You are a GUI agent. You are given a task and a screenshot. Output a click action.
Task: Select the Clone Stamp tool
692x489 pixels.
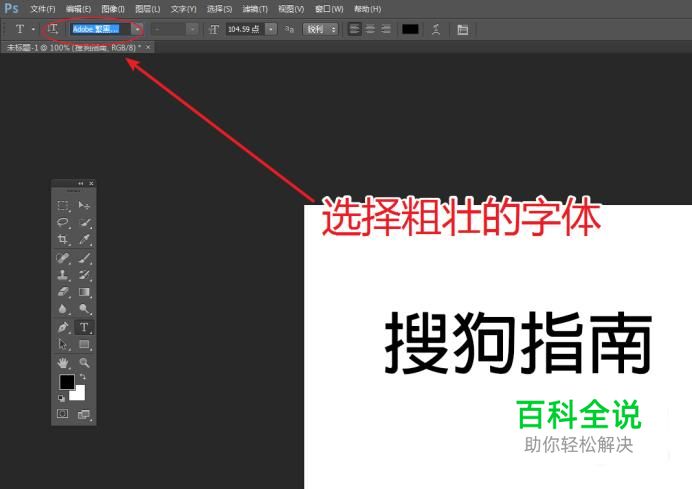coord(63,275)
